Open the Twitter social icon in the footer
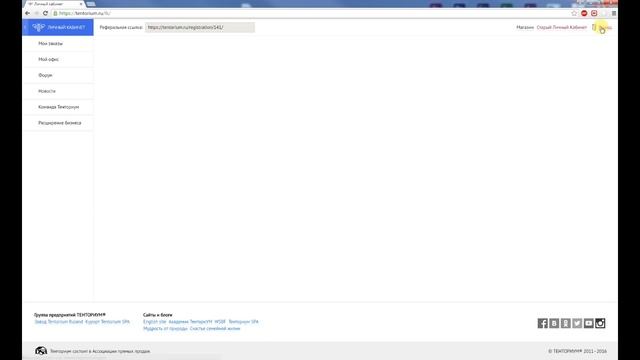The width and height of the screenshot is (640, 360). pos(577,323)
